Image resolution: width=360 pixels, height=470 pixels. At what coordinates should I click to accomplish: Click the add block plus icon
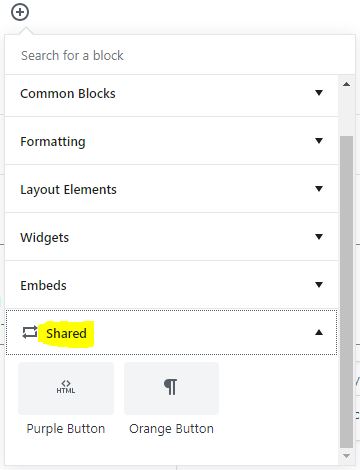tap(20, 12)
